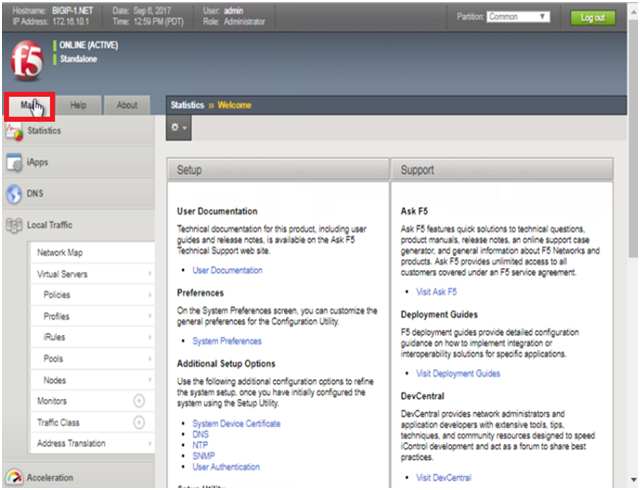Switch to the Help tab
Image resolution: width=640 pixels, height=490 pixels.
(78, 105)
